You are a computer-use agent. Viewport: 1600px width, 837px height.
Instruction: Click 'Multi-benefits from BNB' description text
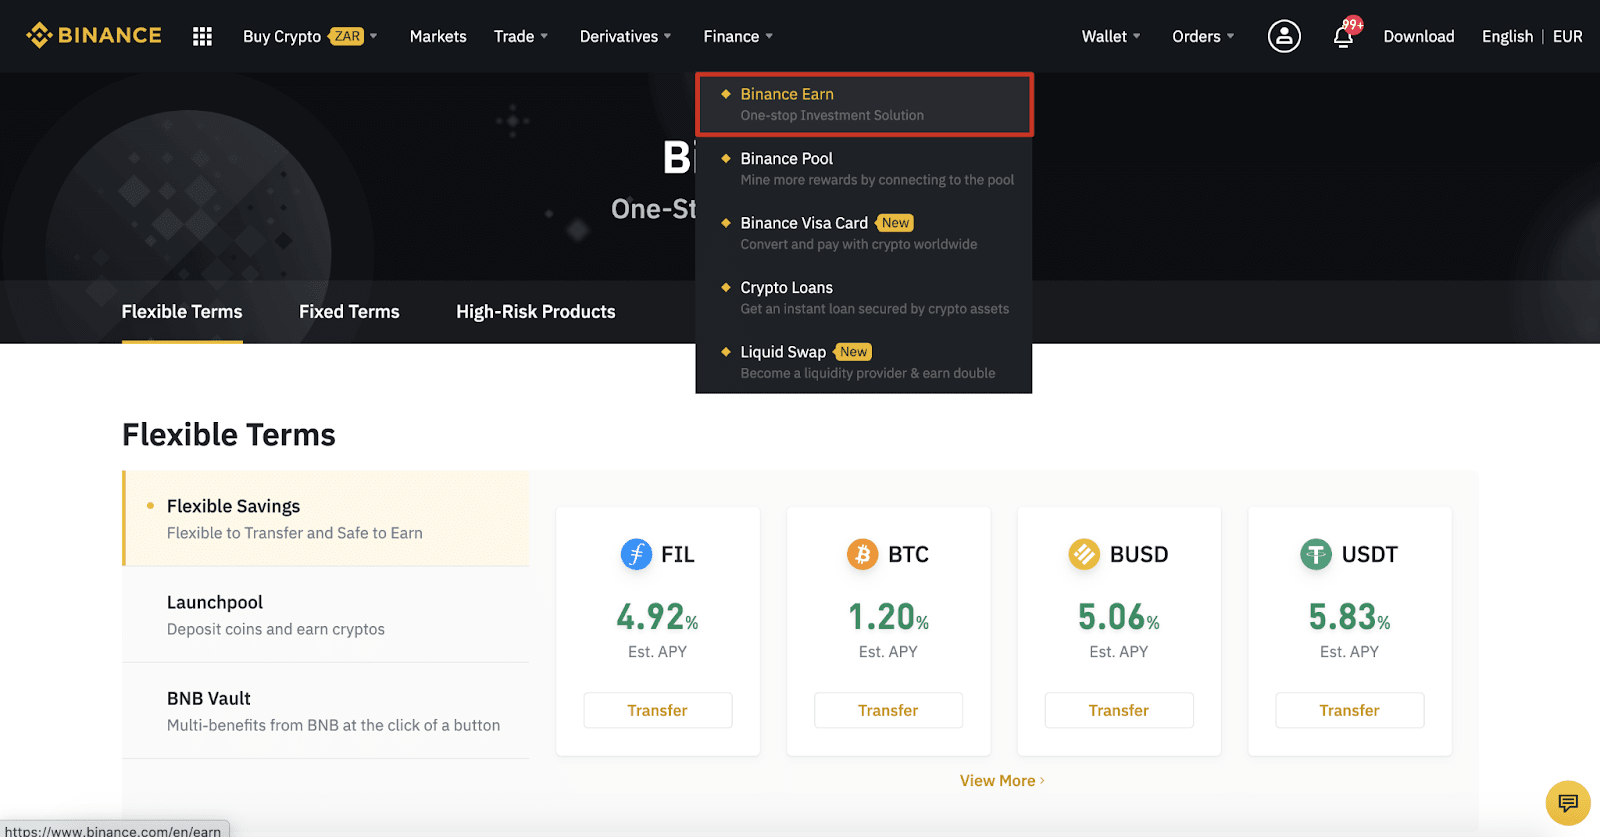(334, 725)
